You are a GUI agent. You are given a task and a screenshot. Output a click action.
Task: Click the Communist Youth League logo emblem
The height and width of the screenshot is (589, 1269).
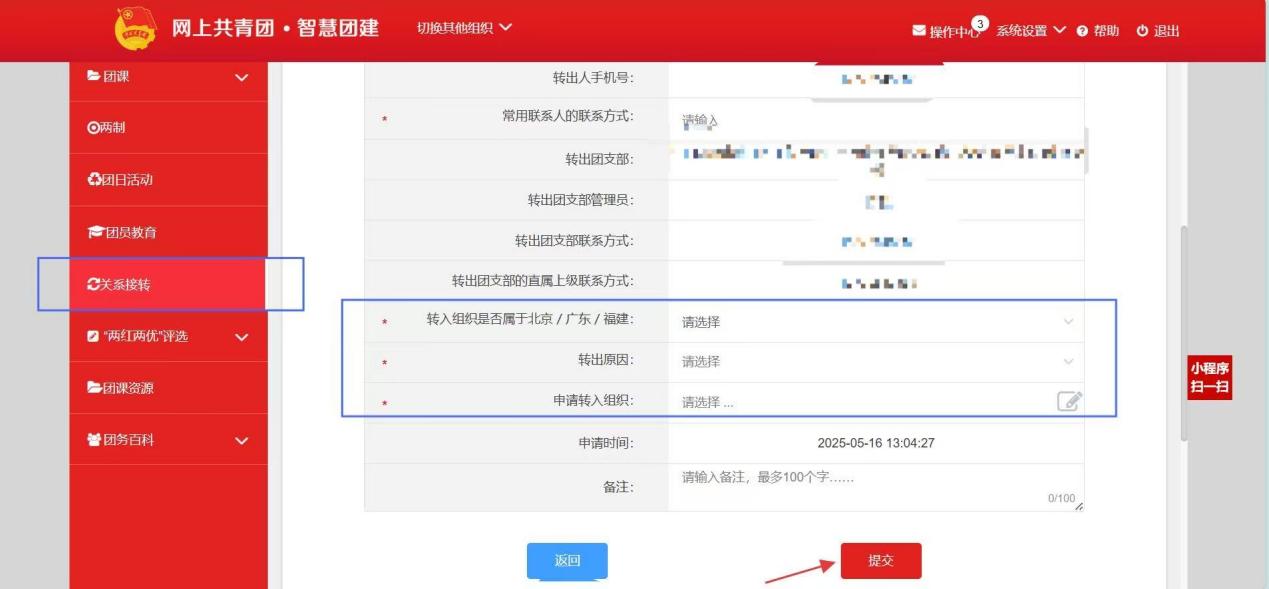[136, 30]
